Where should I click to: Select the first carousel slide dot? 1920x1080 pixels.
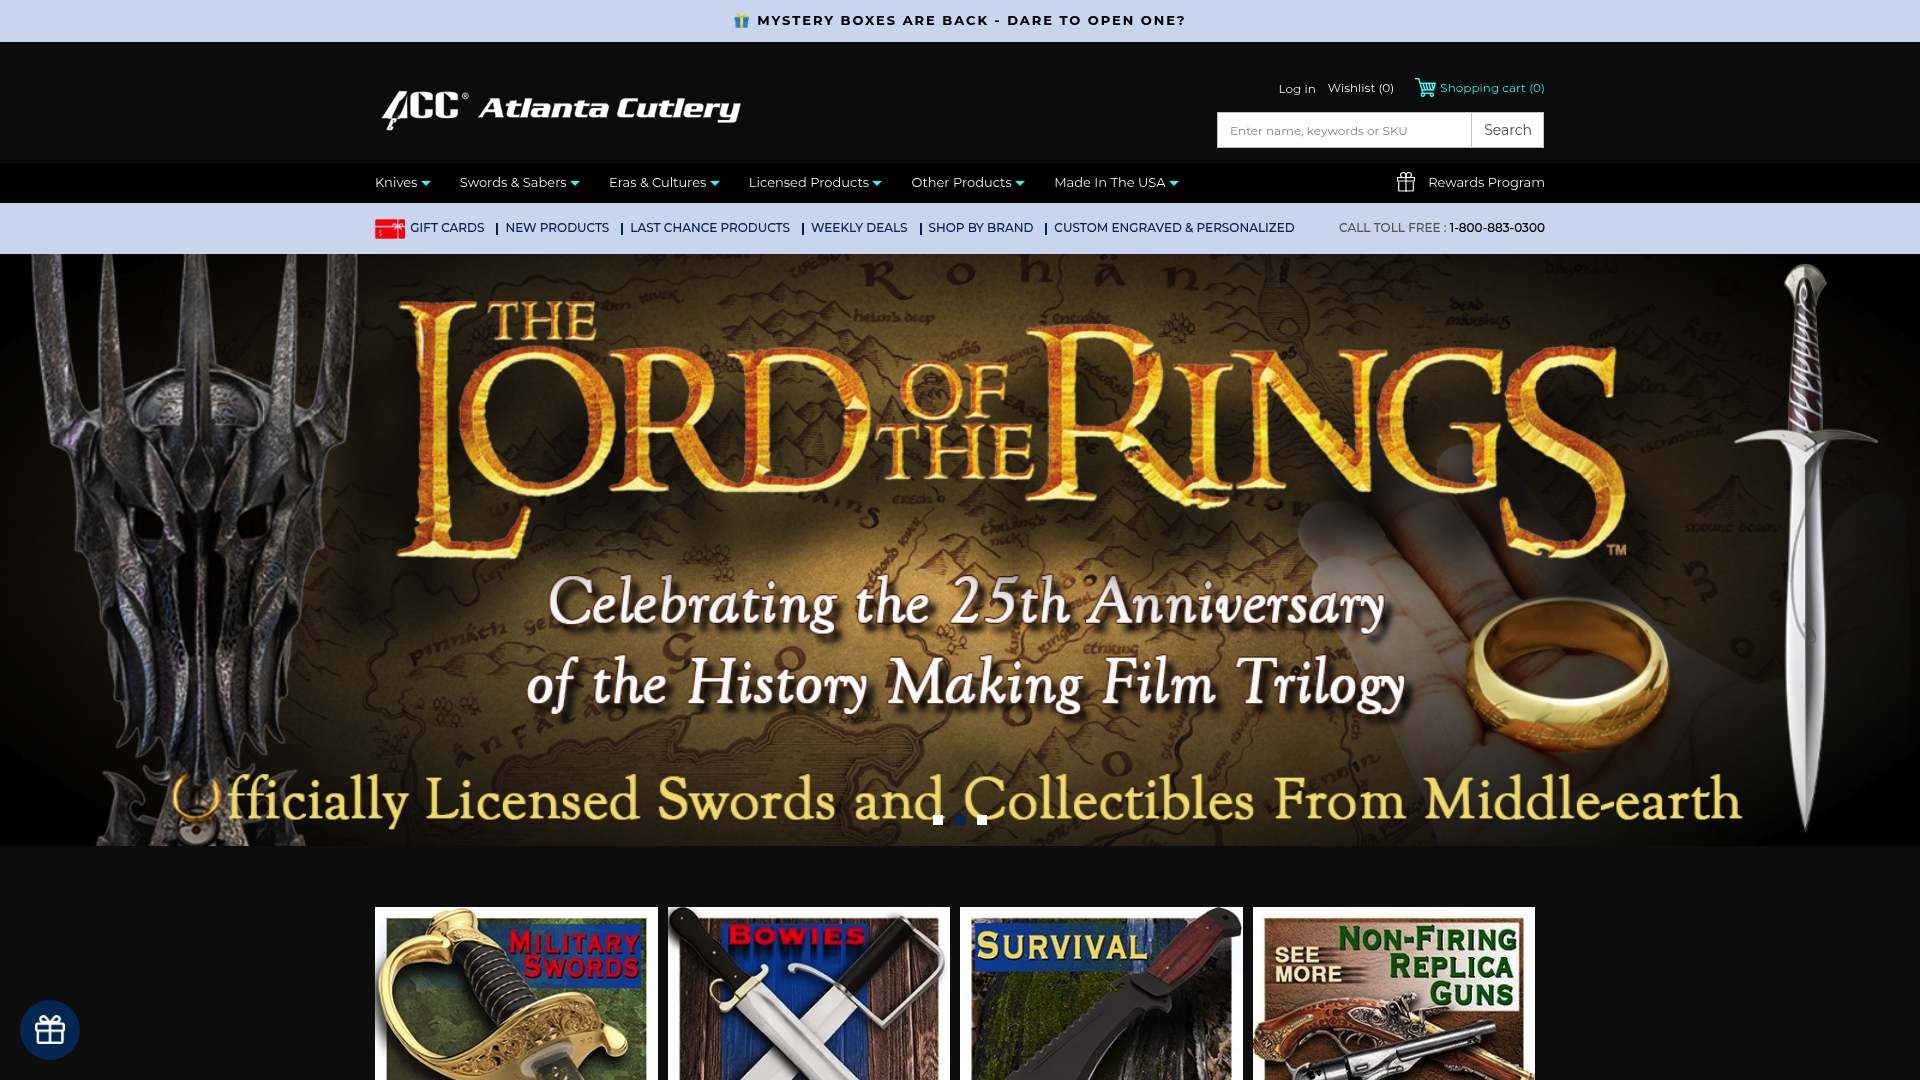click(x=938, y=820)
